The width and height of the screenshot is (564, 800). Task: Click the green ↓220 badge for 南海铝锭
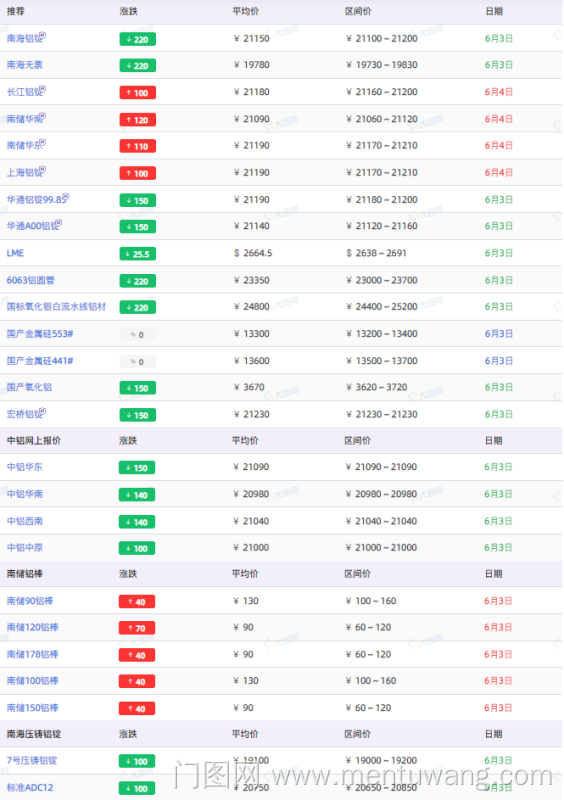(138, 39)
